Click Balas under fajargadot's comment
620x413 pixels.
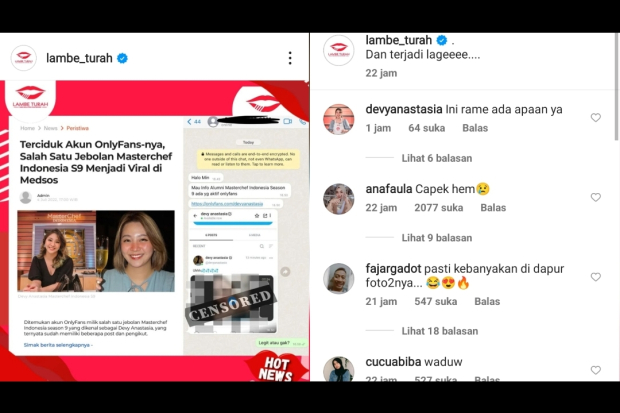487,301
